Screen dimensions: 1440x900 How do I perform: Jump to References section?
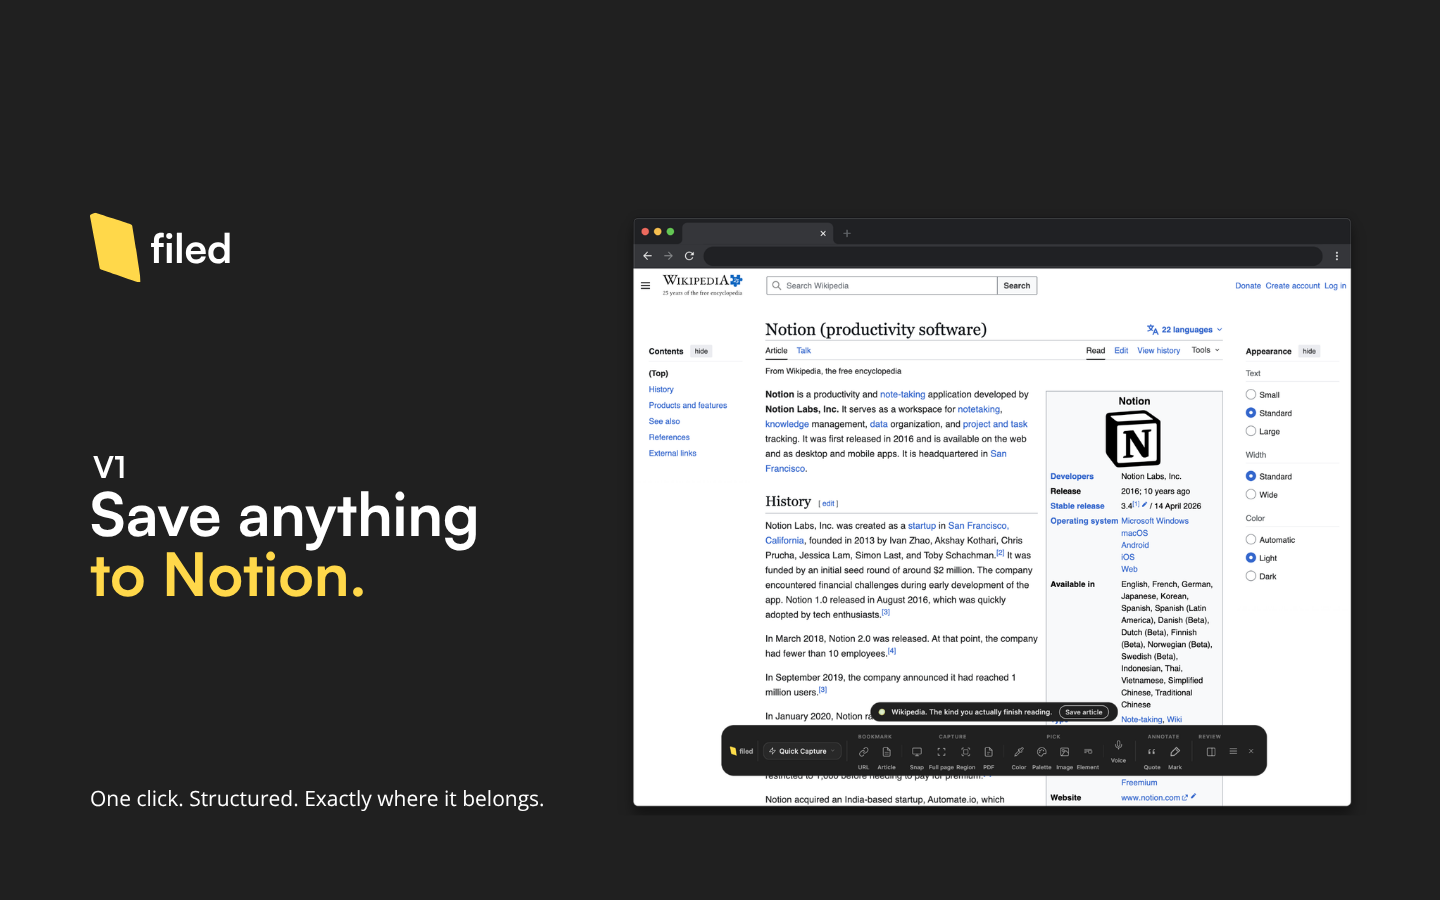(669, 438)
